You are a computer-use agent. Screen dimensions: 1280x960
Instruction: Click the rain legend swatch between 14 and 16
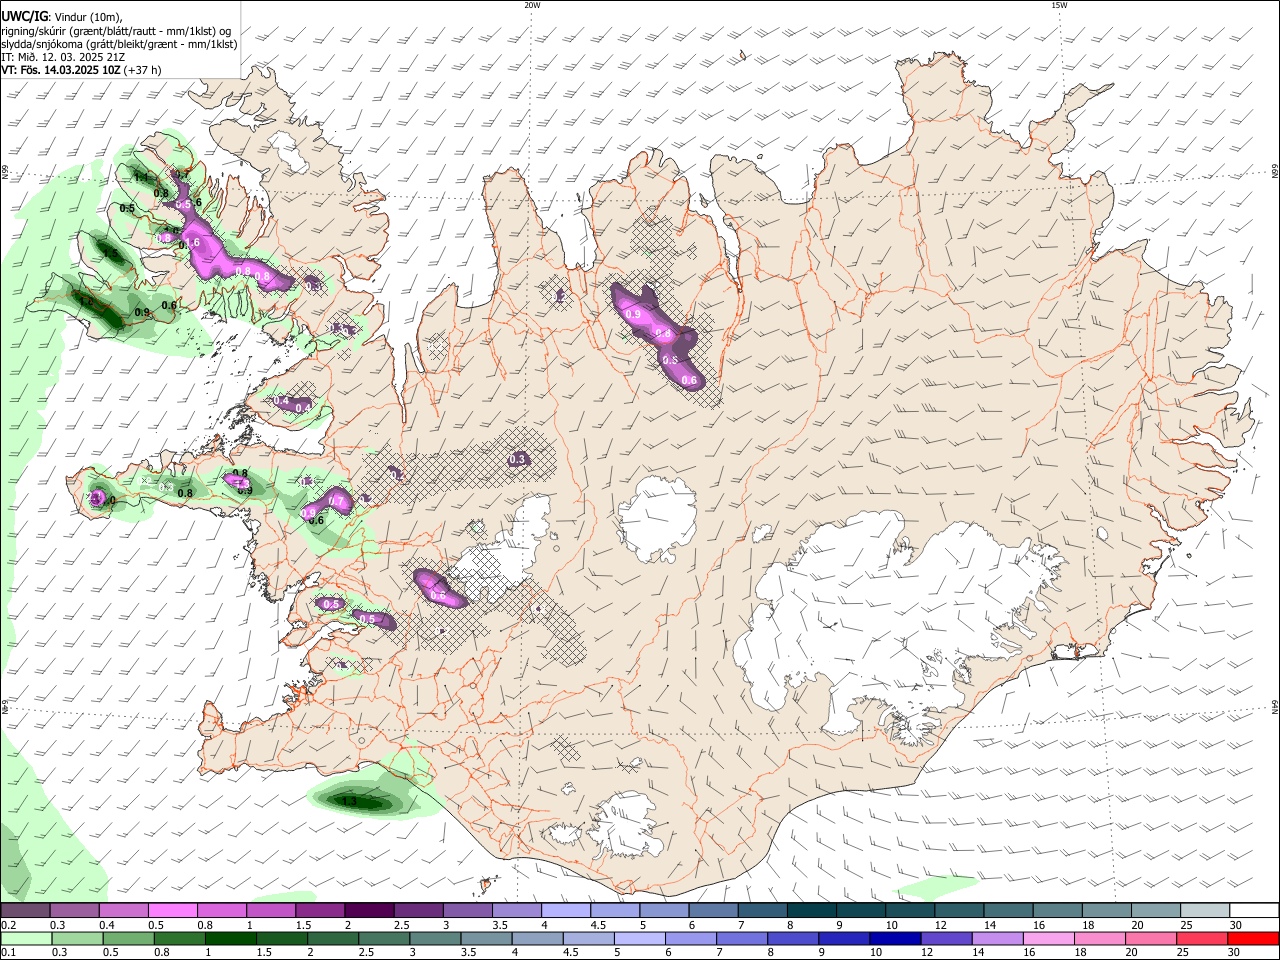pyautogui.click(x=998, y=938)
